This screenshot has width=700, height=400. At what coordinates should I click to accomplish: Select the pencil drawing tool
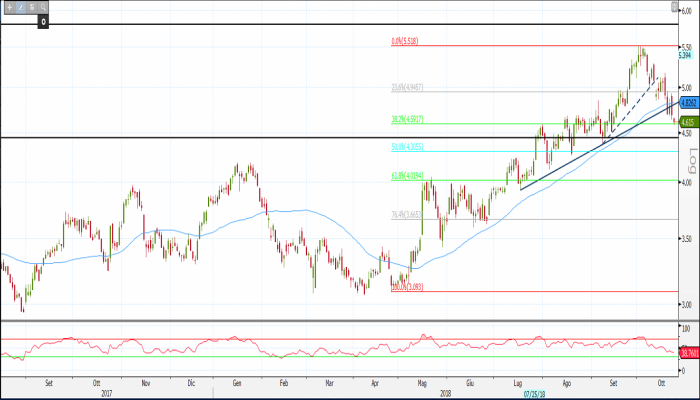pyautogui.click(x=20, y=7)
